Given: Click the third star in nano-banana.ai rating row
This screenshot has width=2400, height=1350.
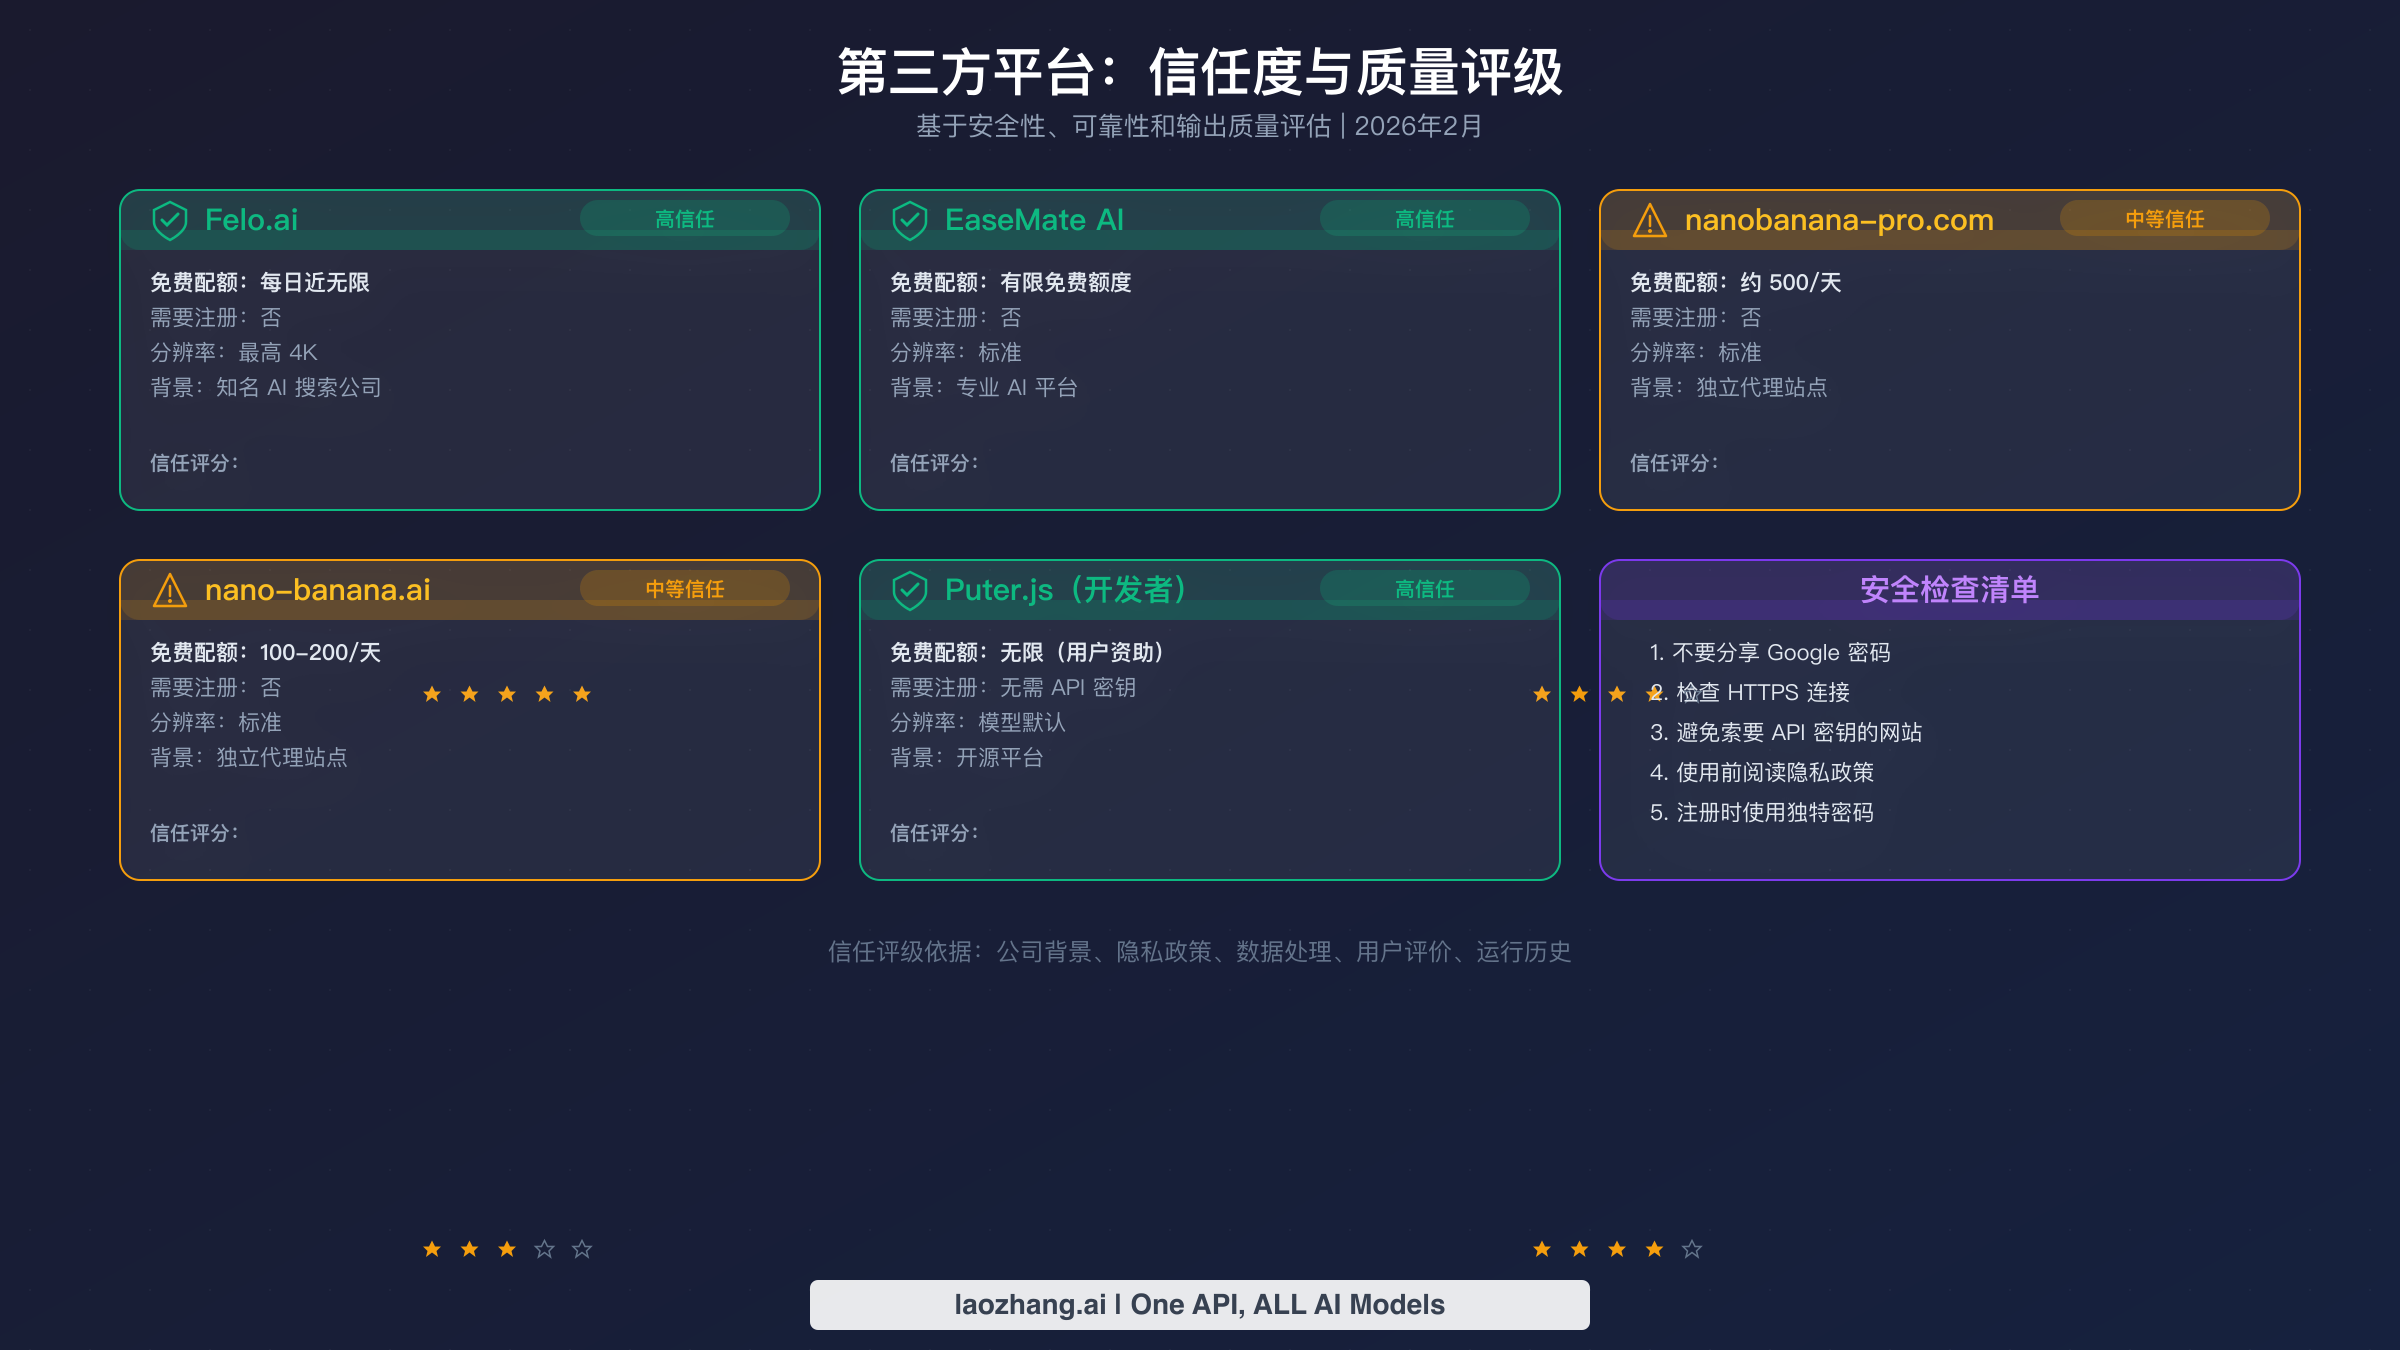Looking at the screenshot, I should [506, 692].
